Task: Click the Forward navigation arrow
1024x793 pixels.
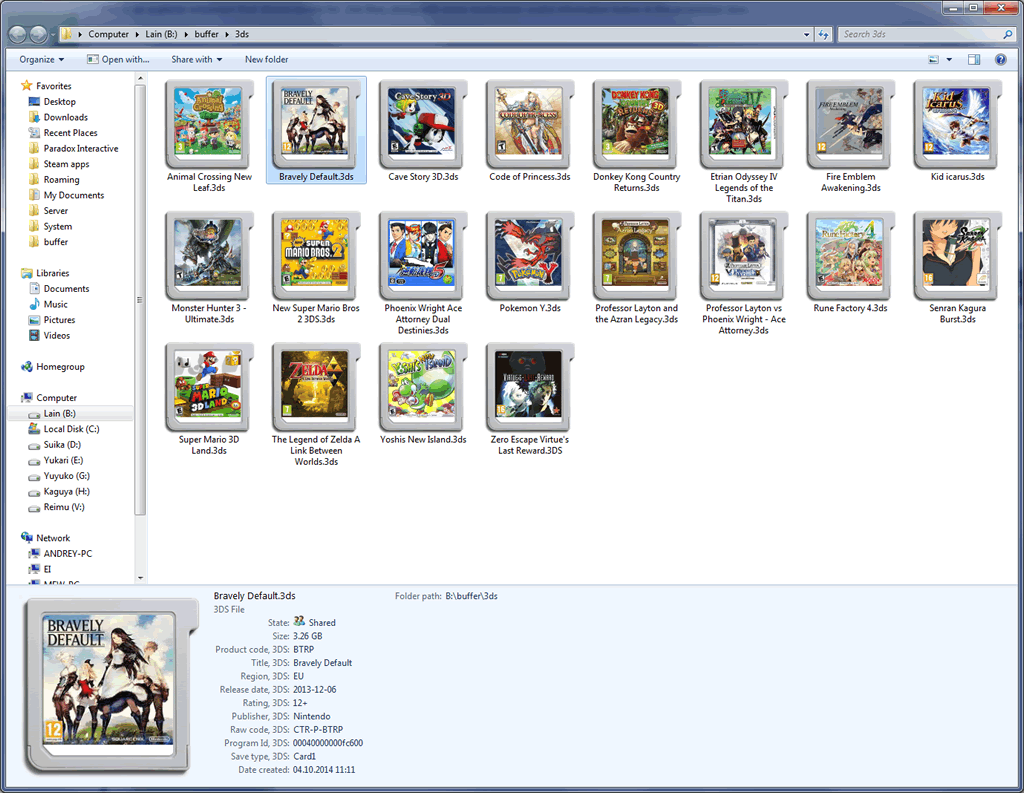Action: coord(39,34)
